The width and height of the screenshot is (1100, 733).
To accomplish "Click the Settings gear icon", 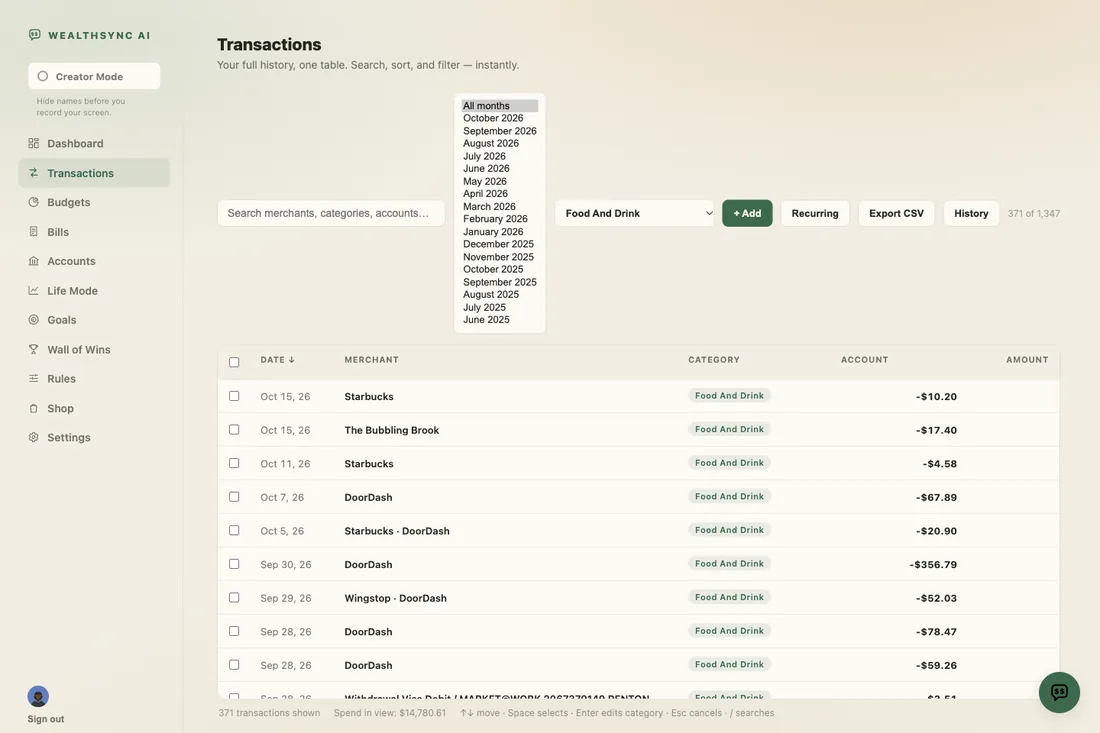I will [33, 437].
